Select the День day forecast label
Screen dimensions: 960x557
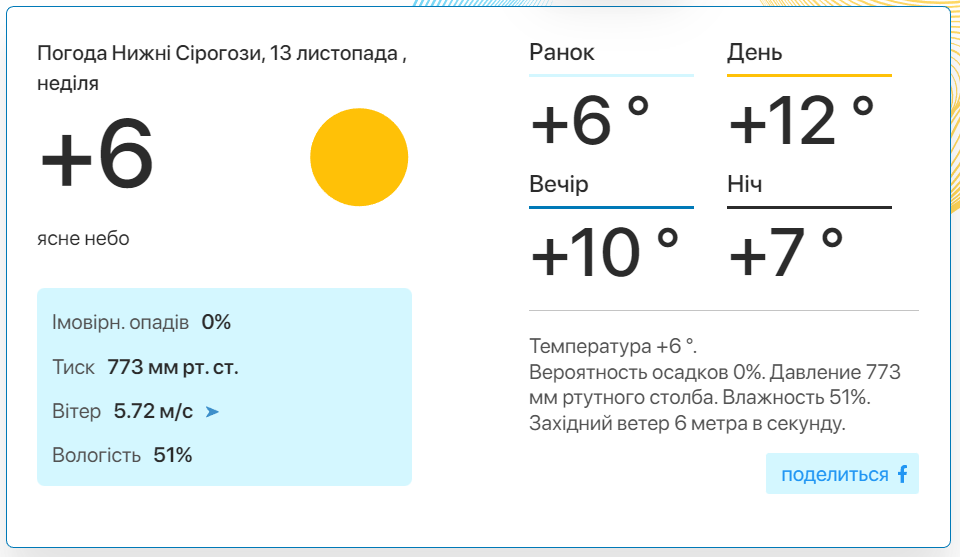point(754,53)
